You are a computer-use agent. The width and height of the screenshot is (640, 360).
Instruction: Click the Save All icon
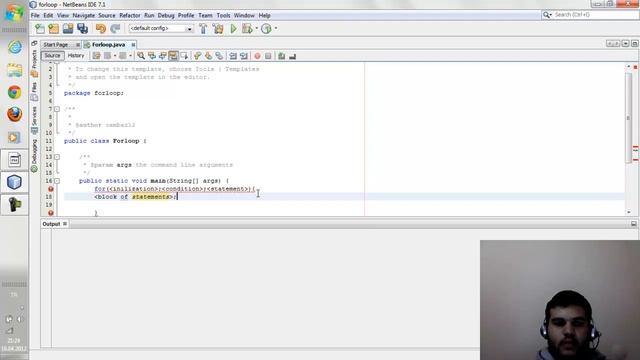tap(82, 29)
